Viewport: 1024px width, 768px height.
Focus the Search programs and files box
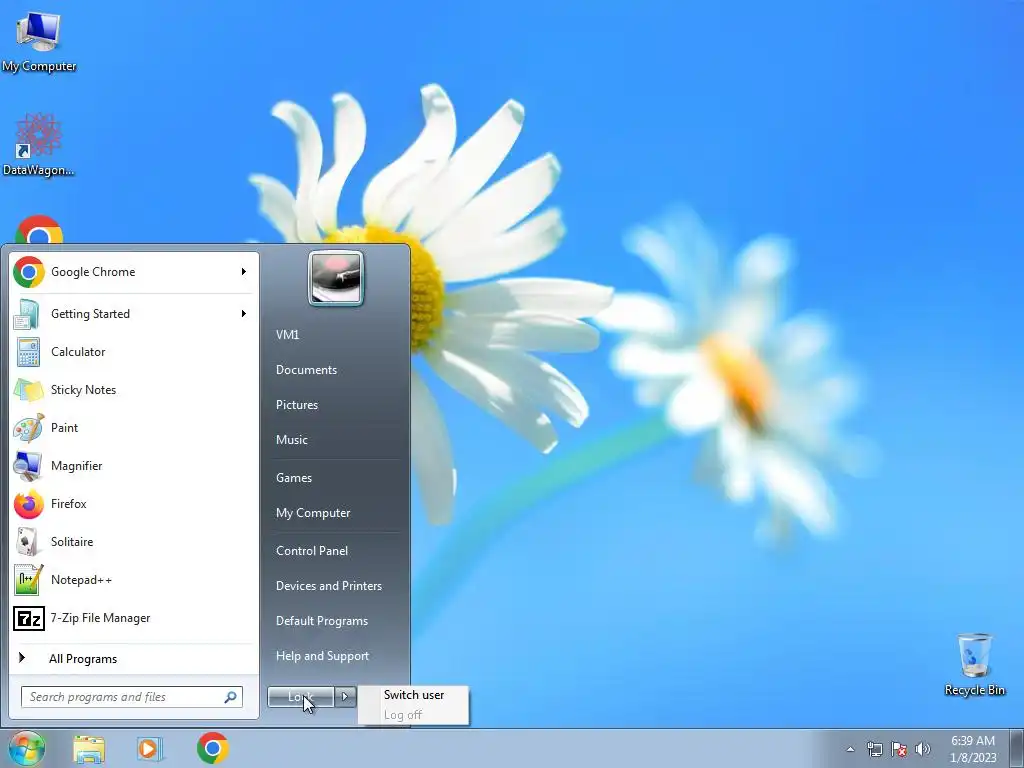coord(132,697)
